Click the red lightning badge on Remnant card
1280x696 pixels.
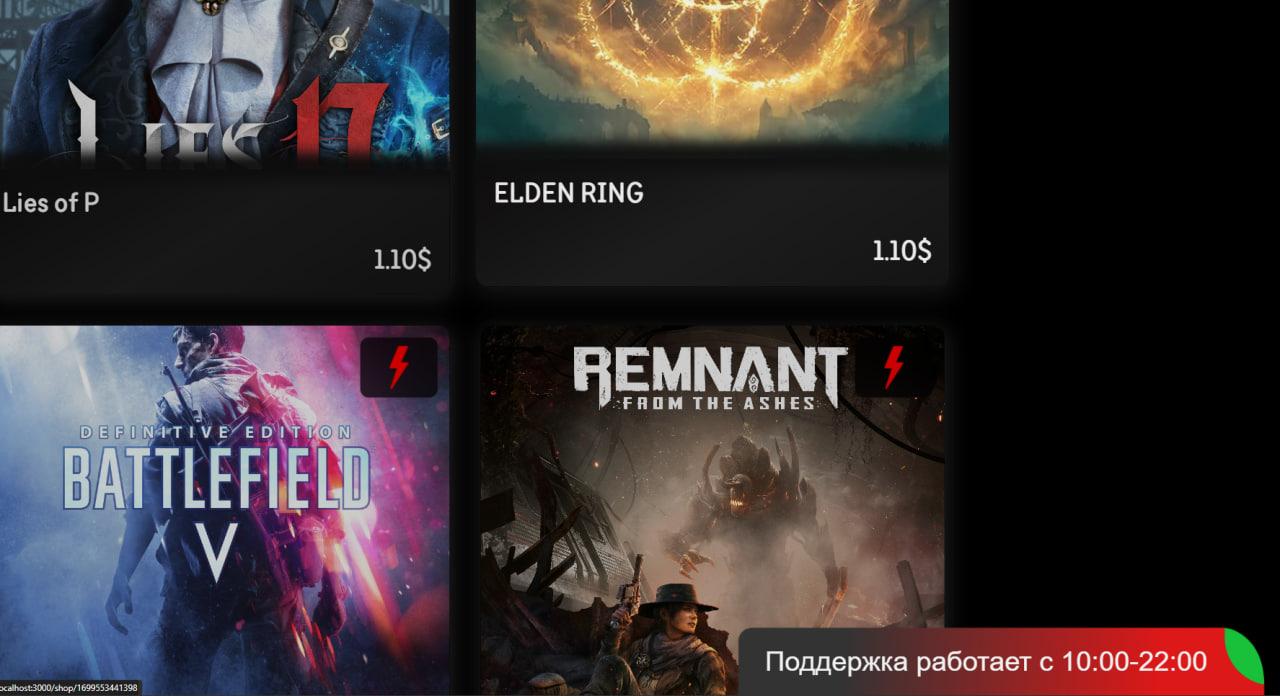click(x=893, y=367)
